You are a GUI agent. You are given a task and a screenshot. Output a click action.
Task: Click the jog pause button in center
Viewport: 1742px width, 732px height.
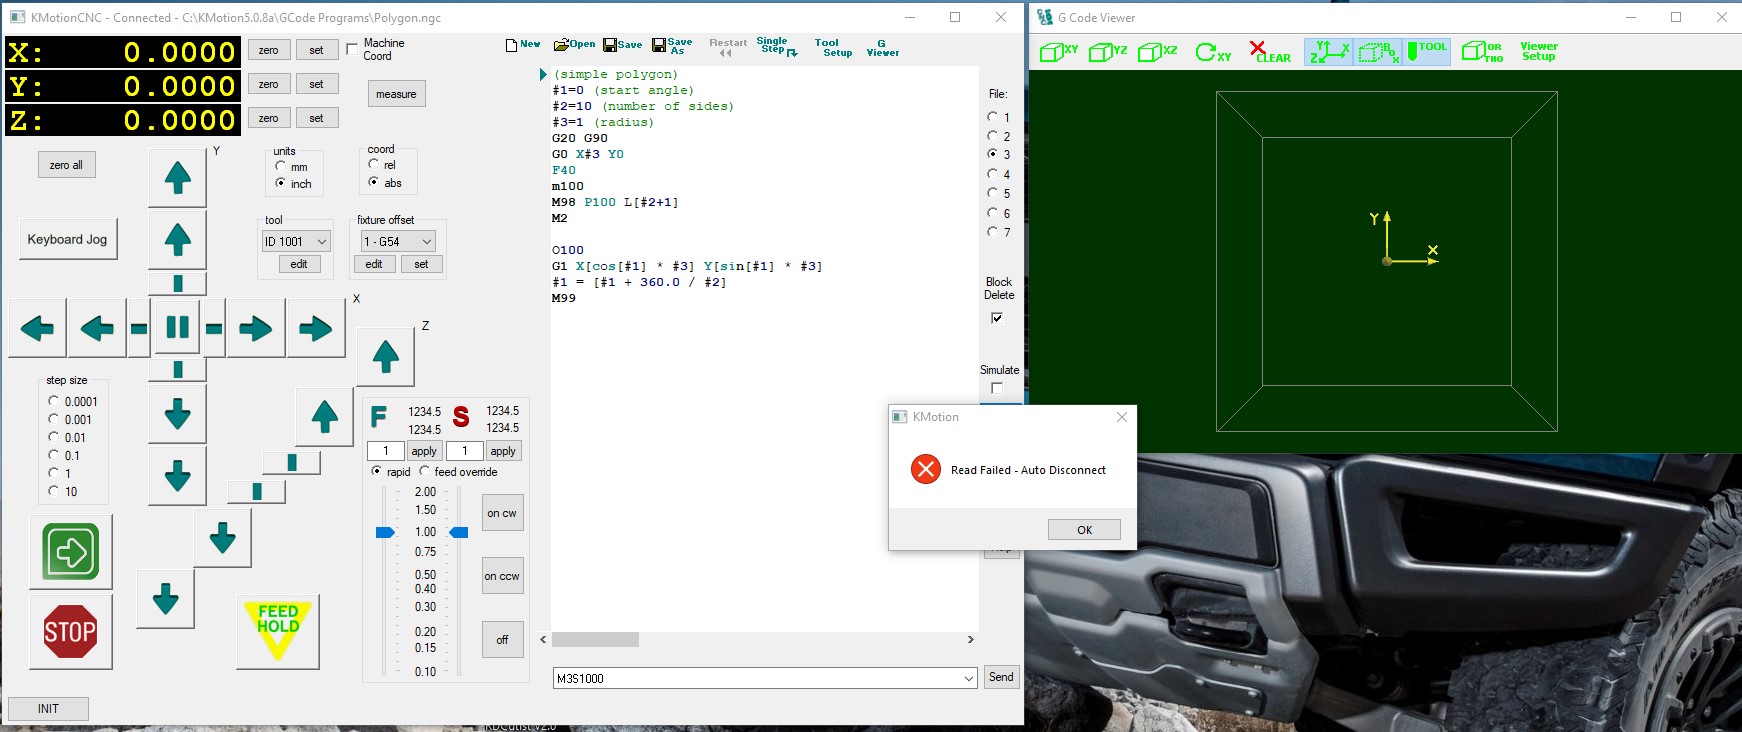177,327
